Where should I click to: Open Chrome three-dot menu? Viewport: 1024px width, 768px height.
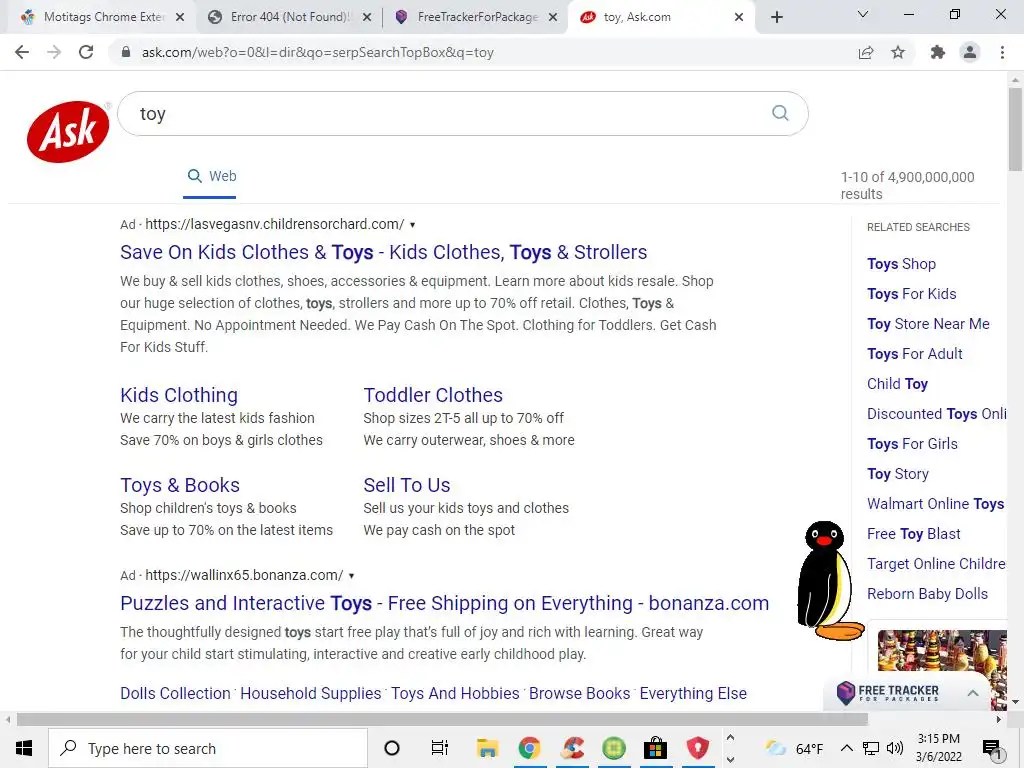tap(1002, 52)
